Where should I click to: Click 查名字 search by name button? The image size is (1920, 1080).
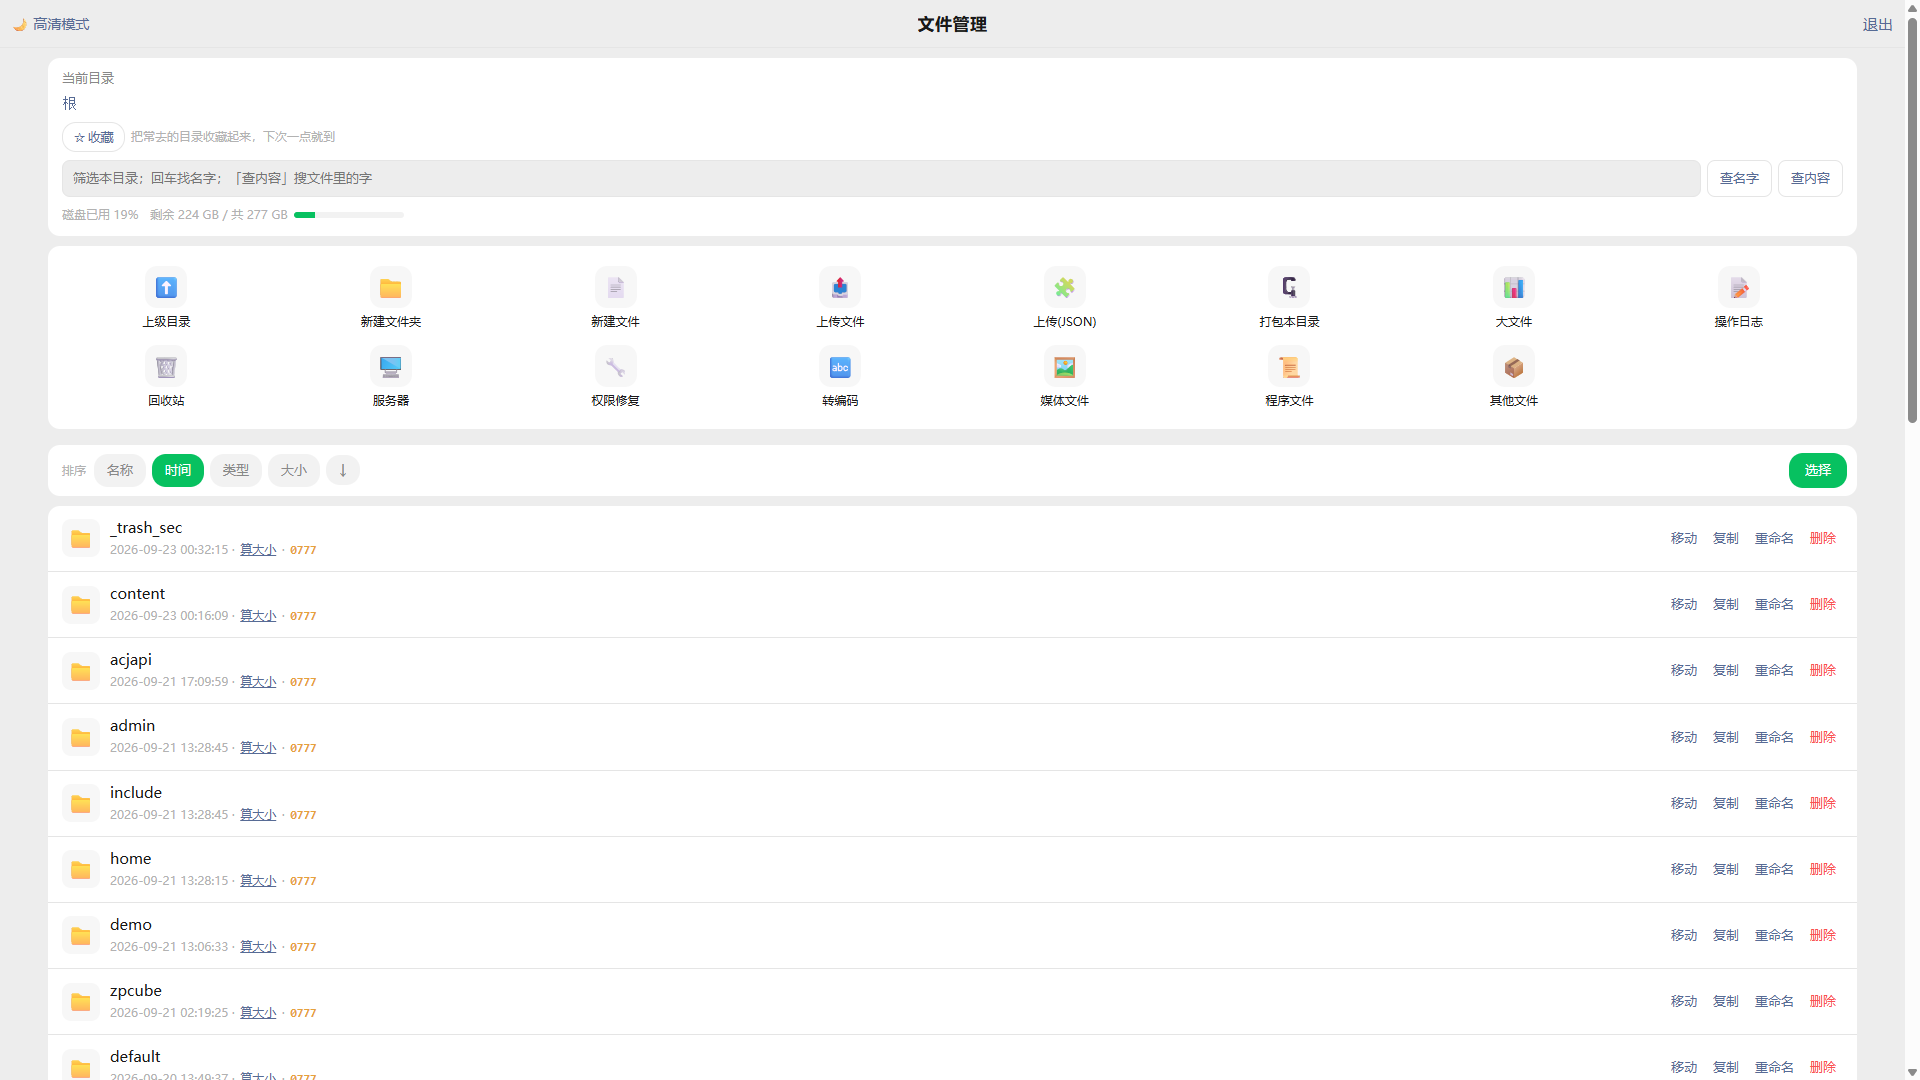1739,178
